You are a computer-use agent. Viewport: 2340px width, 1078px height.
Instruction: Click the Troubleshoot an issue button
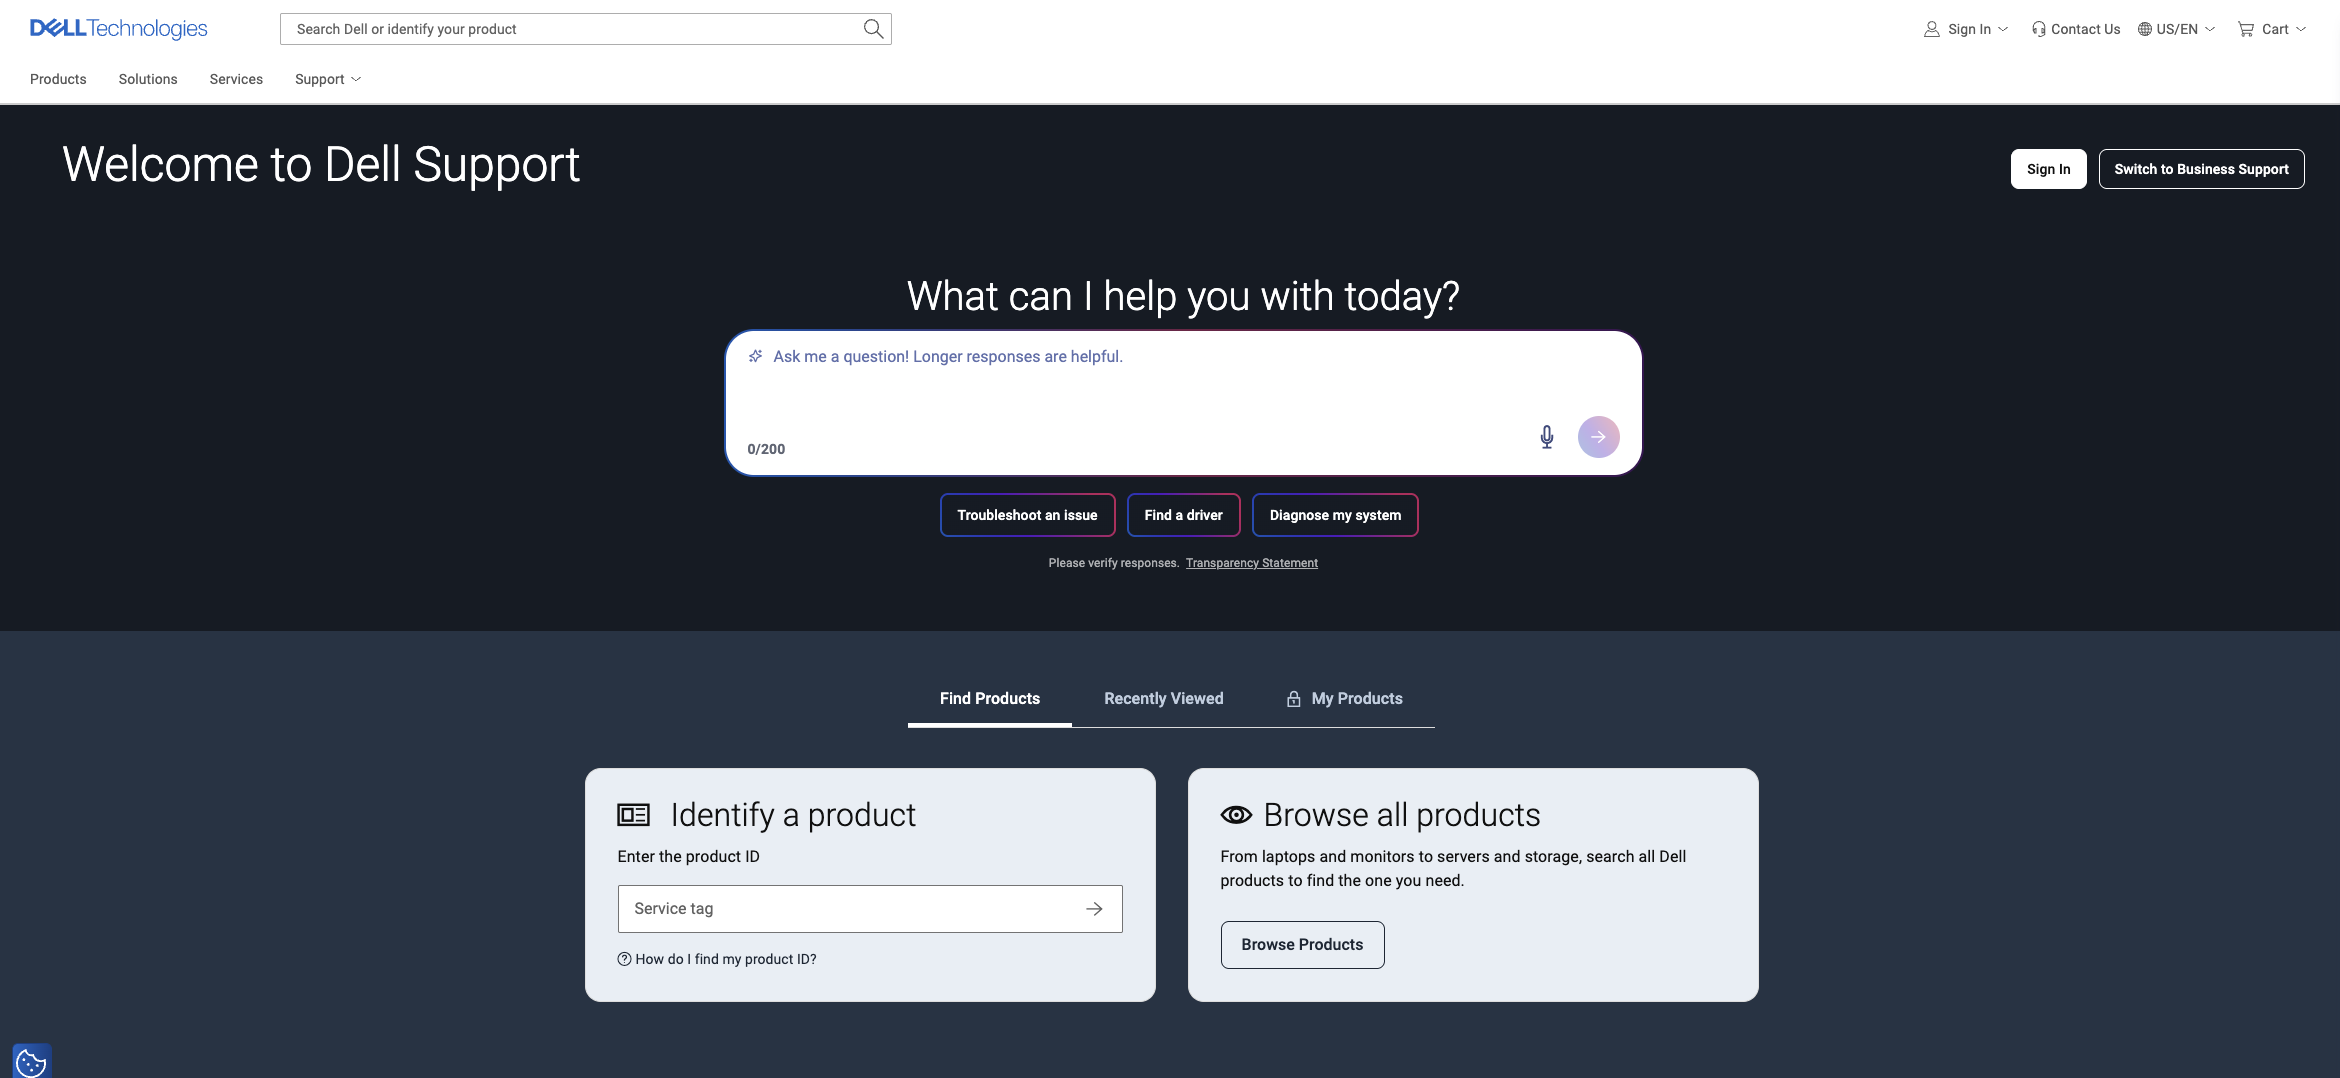(x=1027, y=515)
